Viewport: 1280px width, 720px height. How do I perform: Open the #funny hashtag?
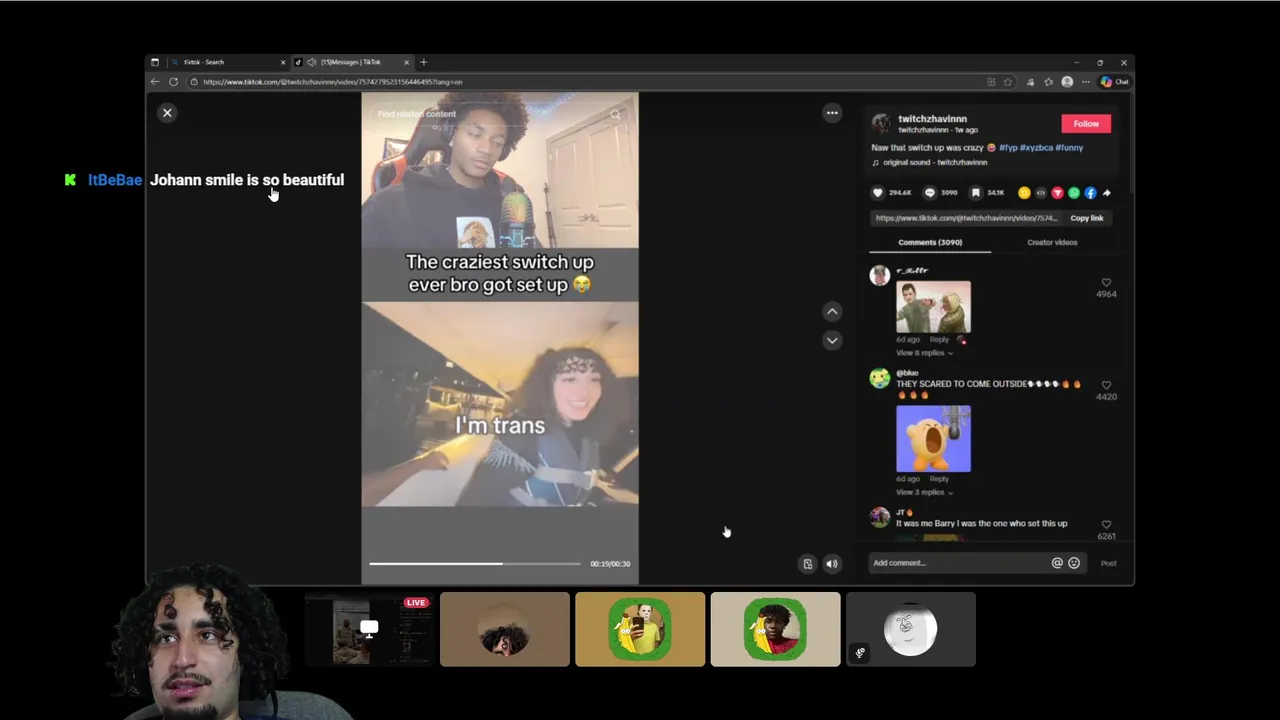click(1069, 147)
